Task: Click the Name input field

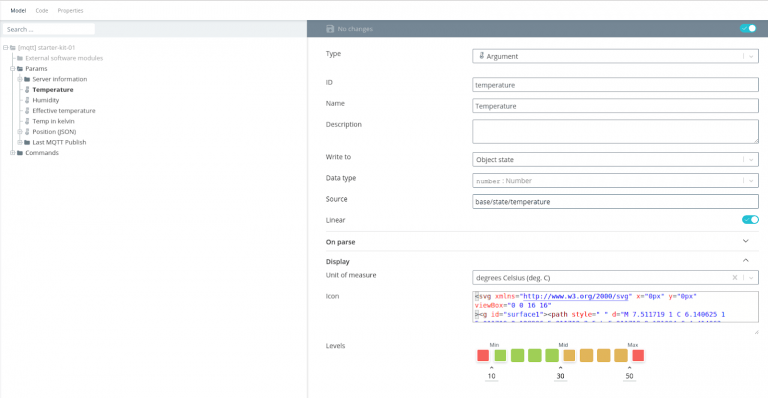Action: coord(615,106)
